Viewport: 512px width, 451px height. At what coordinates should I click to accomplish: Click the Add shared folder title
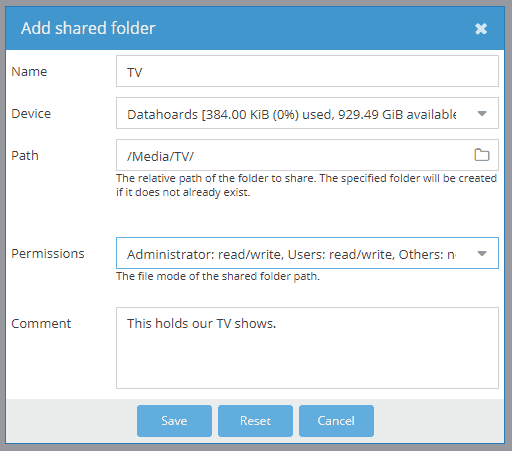(x=88, y=28)
